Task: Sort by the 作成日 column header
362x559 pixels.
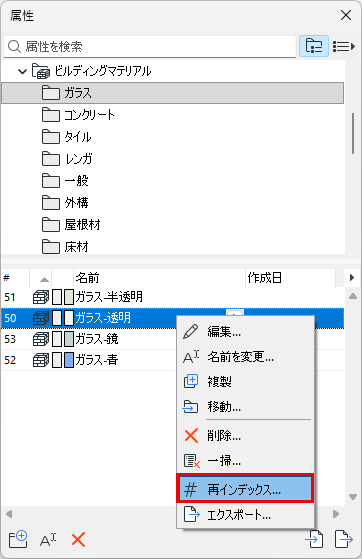Action: pyautogui.click(x=290, y=278)
